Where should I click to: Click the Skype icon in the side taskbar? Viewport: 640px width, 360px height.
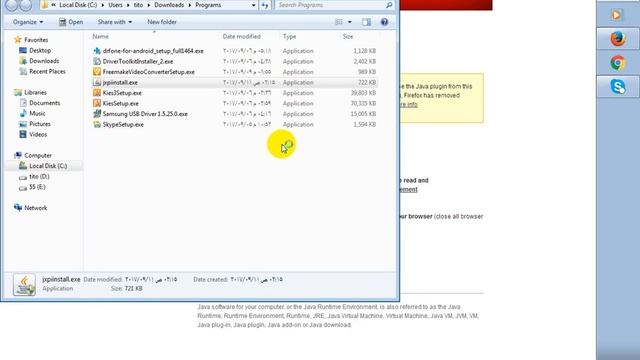[x=618, y=87]
